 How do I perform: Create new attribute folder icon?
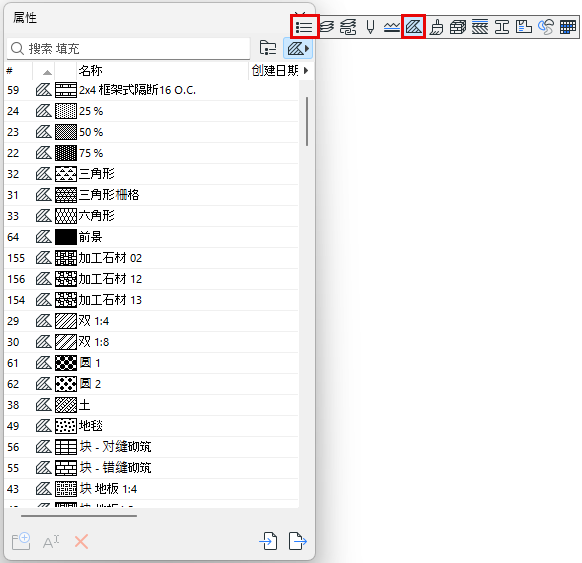pyautogui.click(x=21, y=541)
